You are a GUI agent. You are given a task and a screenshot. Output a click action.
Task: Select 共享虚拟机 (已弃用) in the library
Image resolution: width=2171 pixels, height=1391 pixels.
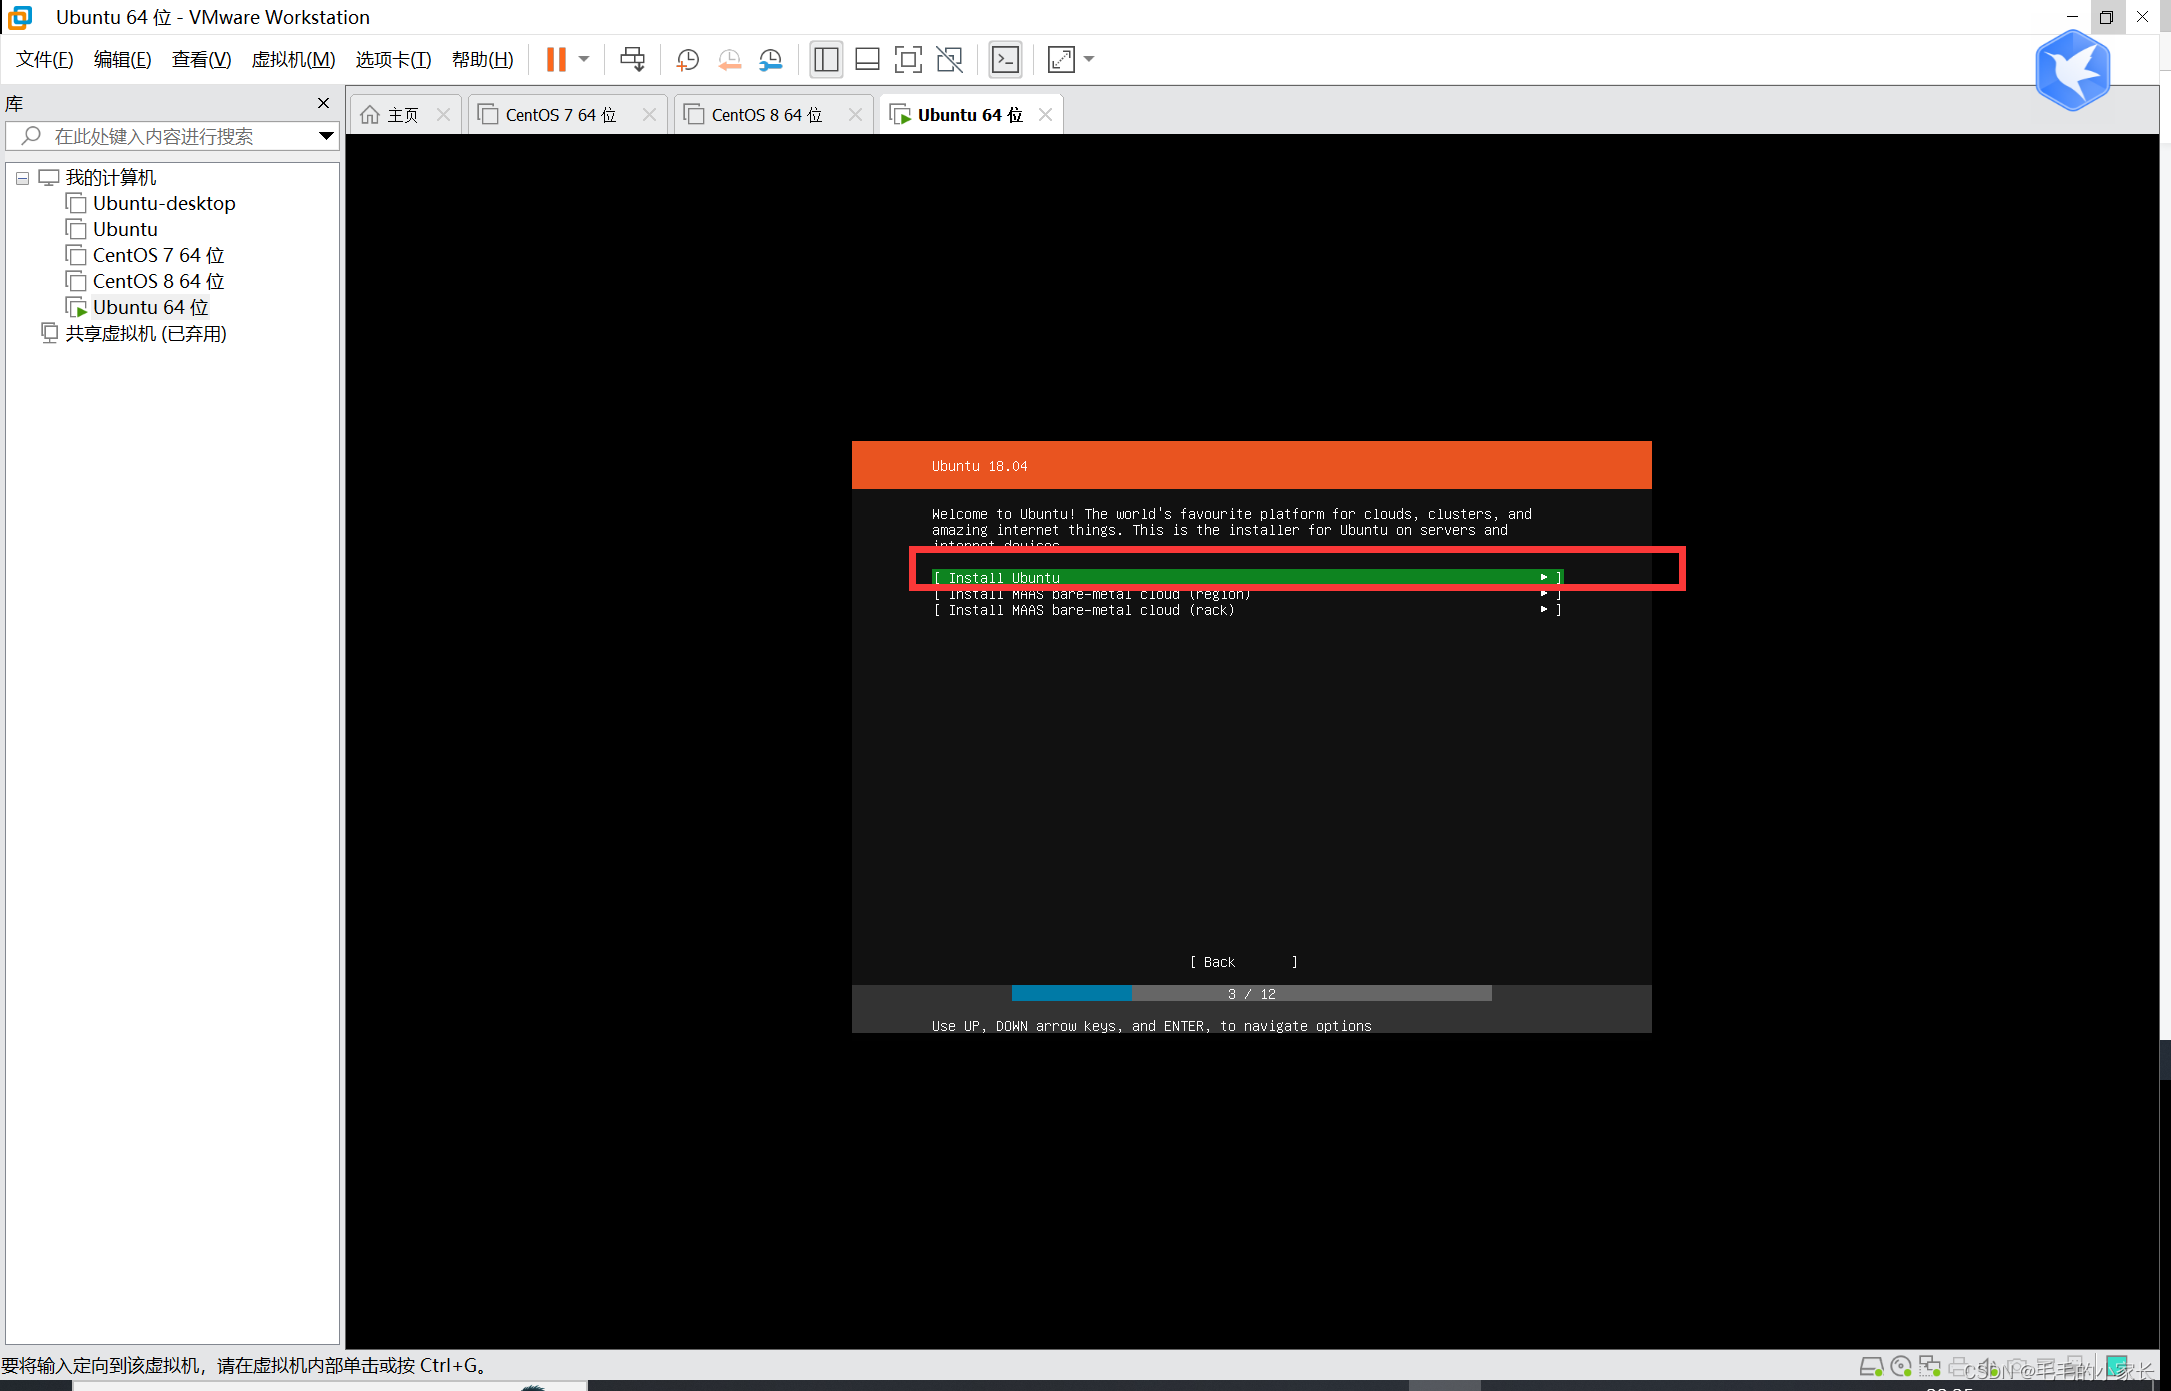coord(146,333)
